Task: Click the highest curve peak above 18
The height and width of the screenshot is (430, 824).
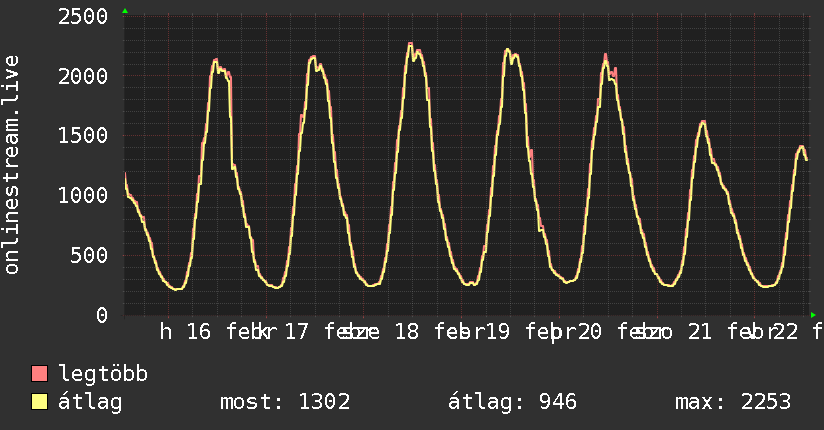Action: (x=410, y=45)
